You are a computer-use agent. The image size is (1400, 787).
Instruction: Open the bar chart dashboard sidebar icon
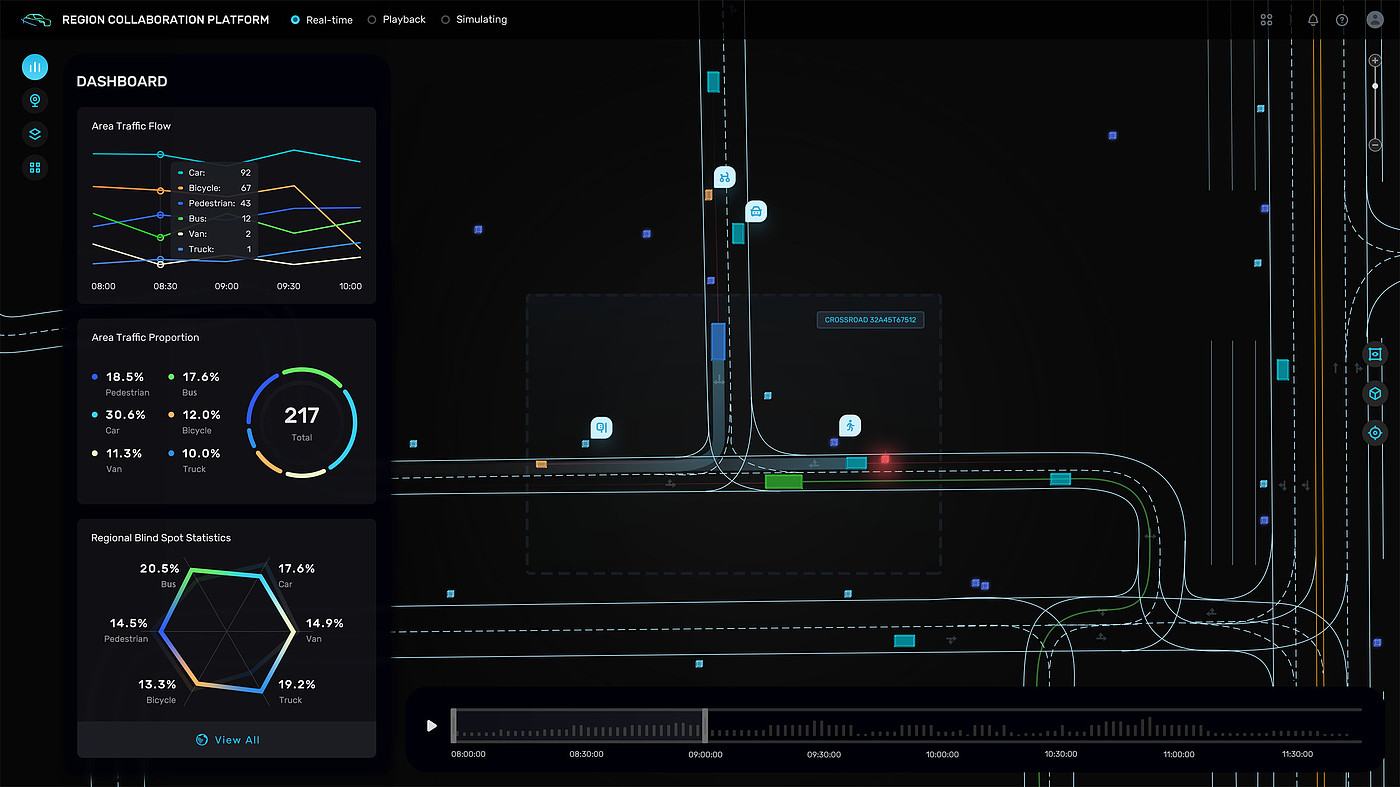click(36, 68)
